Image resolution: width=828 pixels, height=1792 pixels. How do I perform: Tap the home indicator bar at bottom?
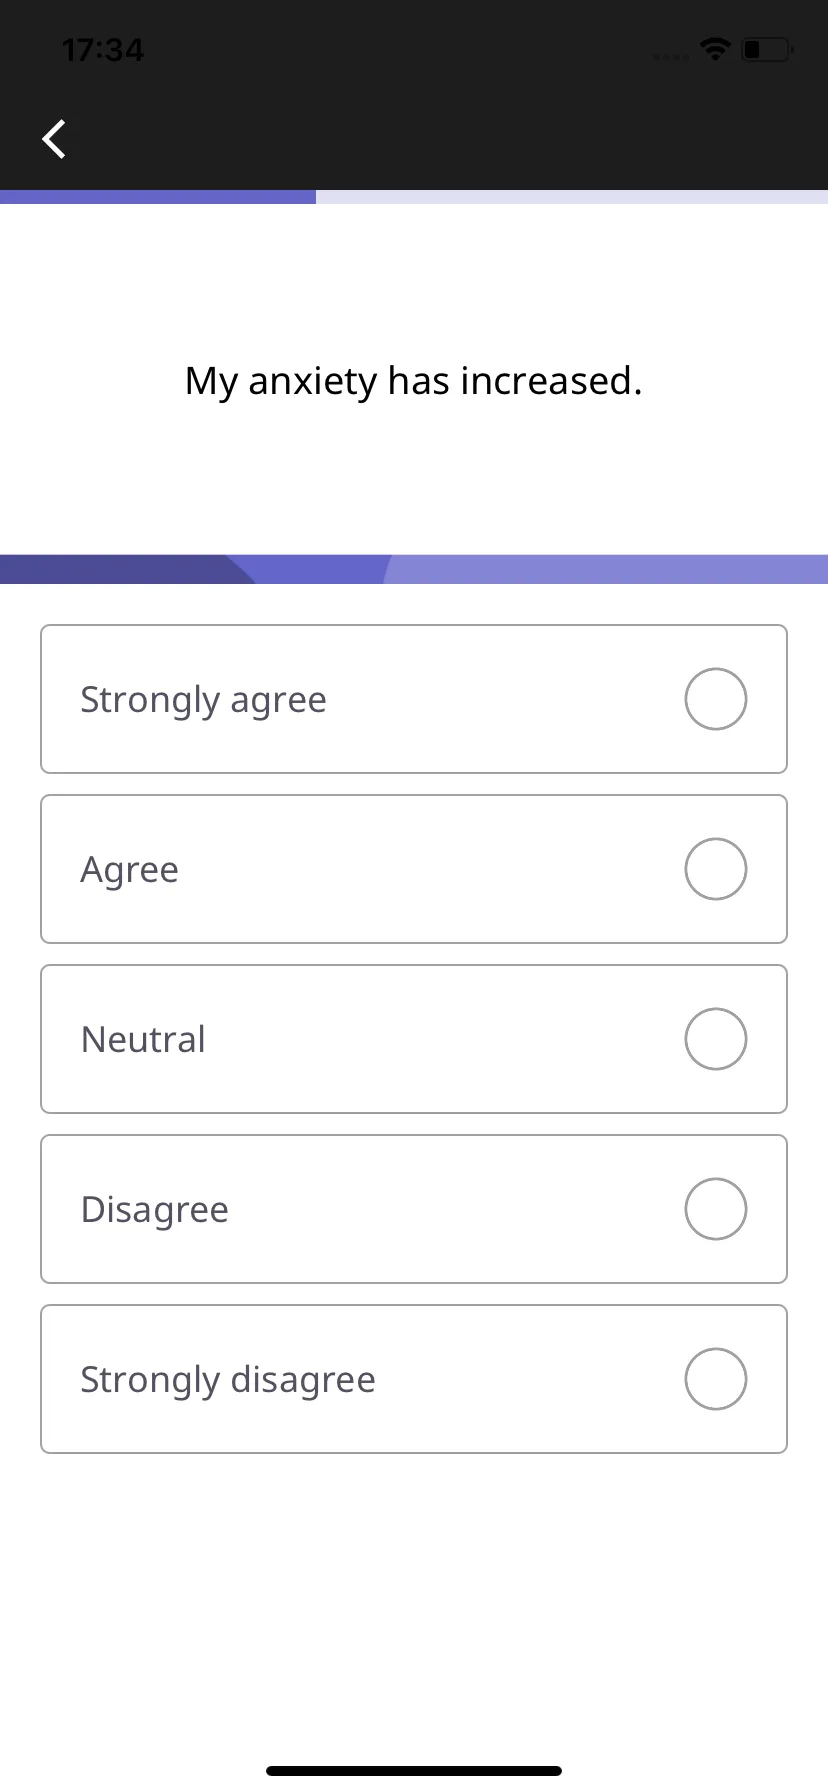click(x=414, y=1771)
